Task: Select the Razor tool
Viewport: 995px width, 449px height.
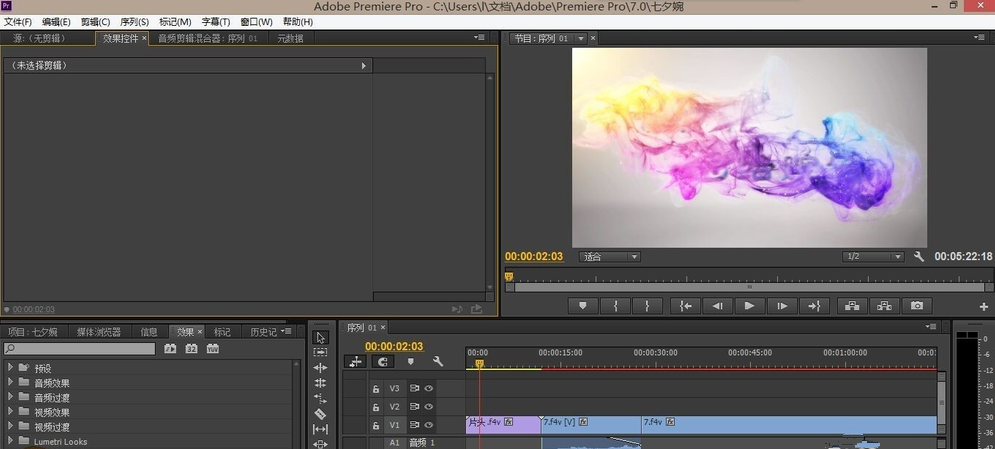Action: (320, 414)
